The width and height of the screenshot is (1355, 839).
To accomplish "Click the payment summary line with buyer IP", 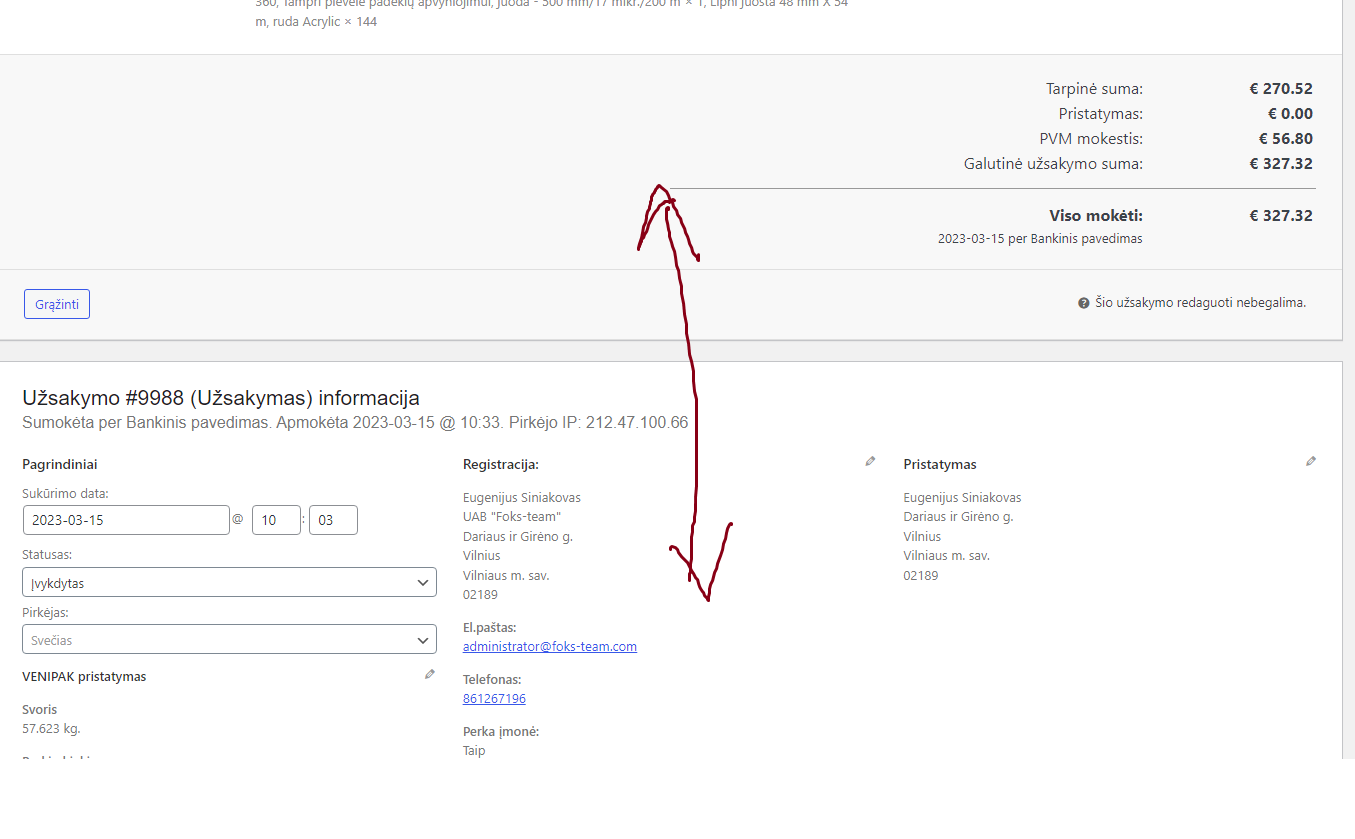I will click(355, 422).
